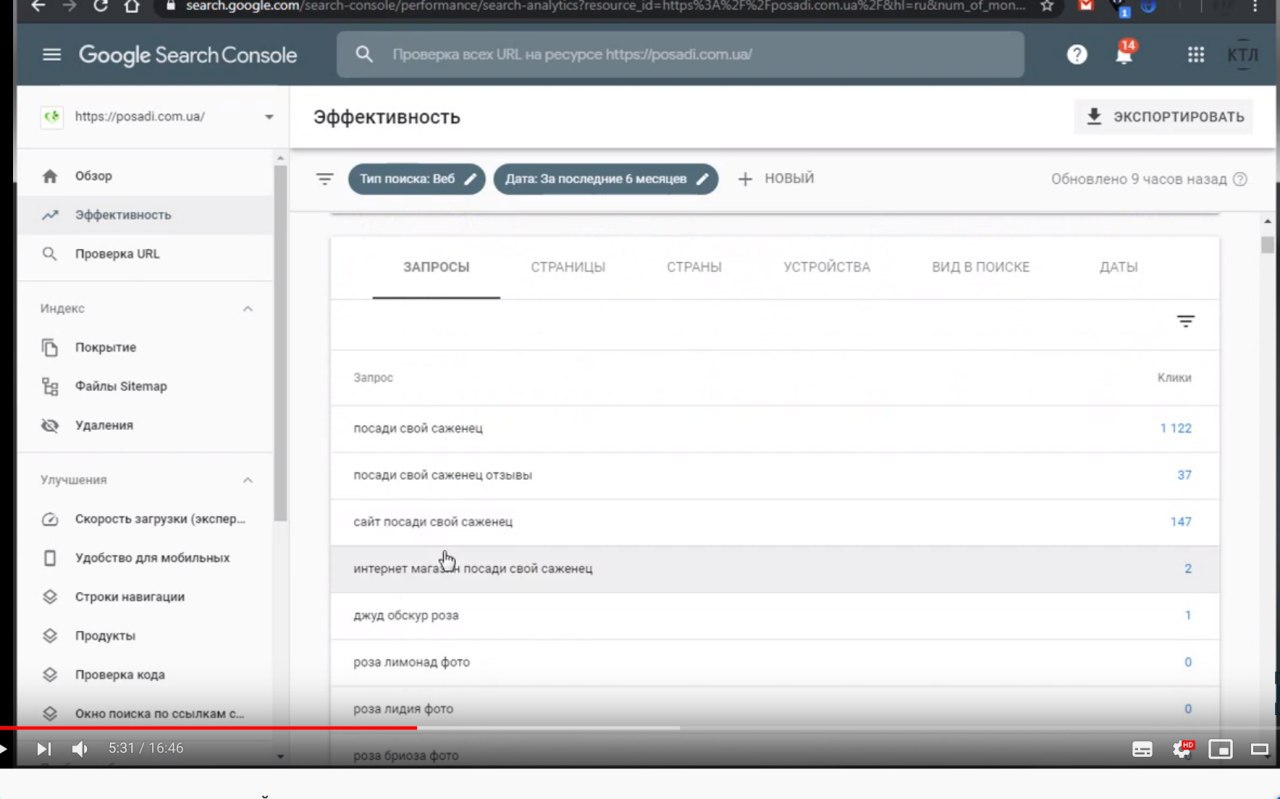Skip to next video
This screenshot has height=799, width=1280.
tap(44, 749)
